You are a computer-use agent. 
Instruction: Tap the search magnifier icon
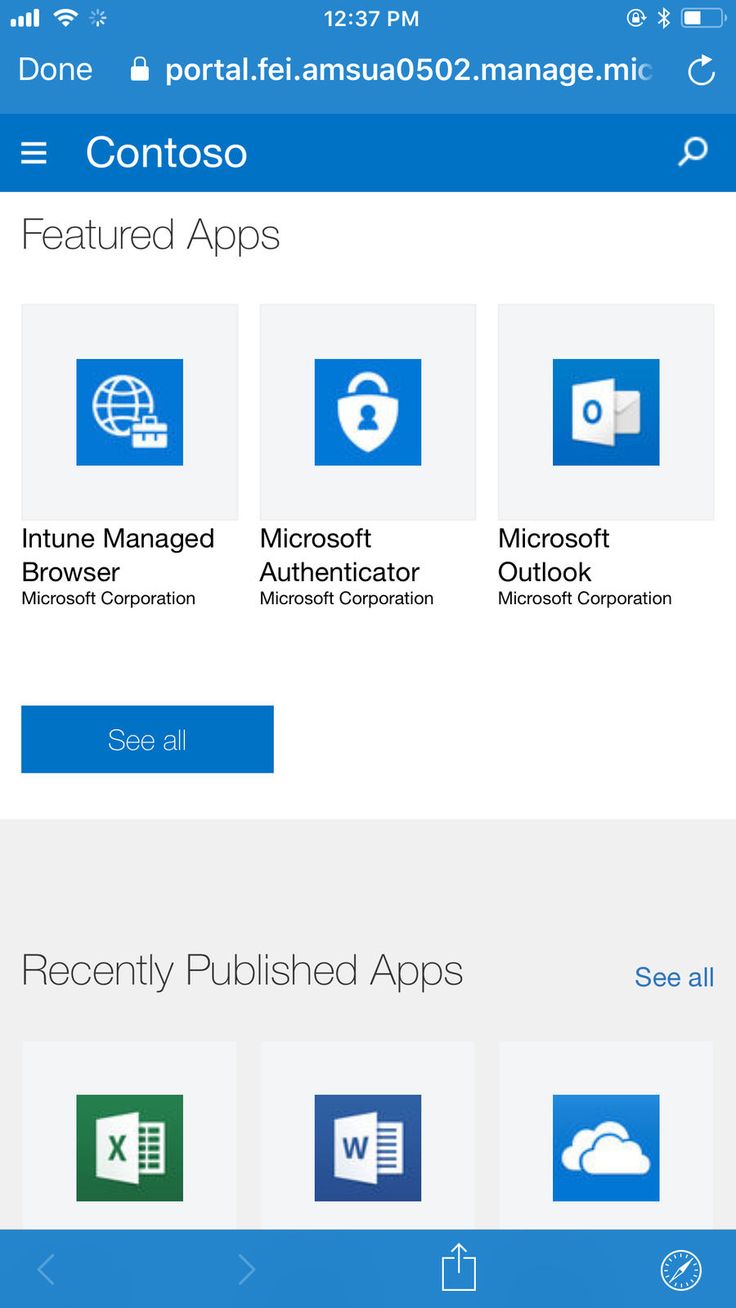pos(693,152)
